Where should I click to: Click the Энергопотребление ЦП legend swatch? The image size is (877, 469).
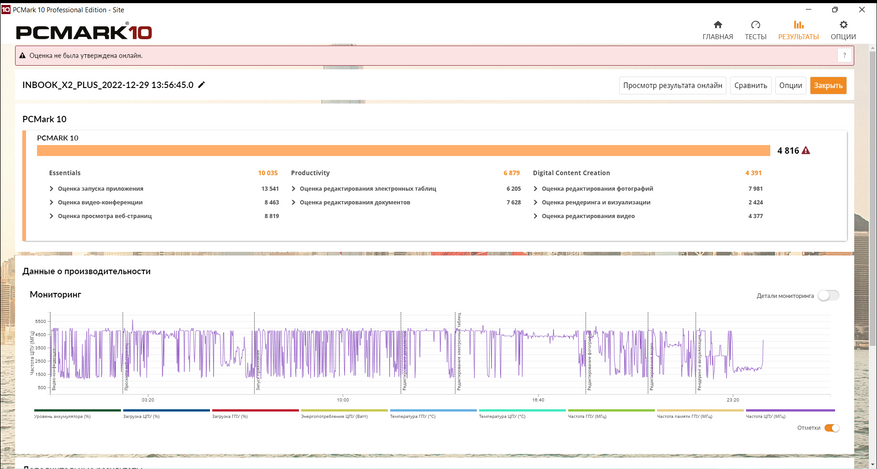tap(344, 410)
